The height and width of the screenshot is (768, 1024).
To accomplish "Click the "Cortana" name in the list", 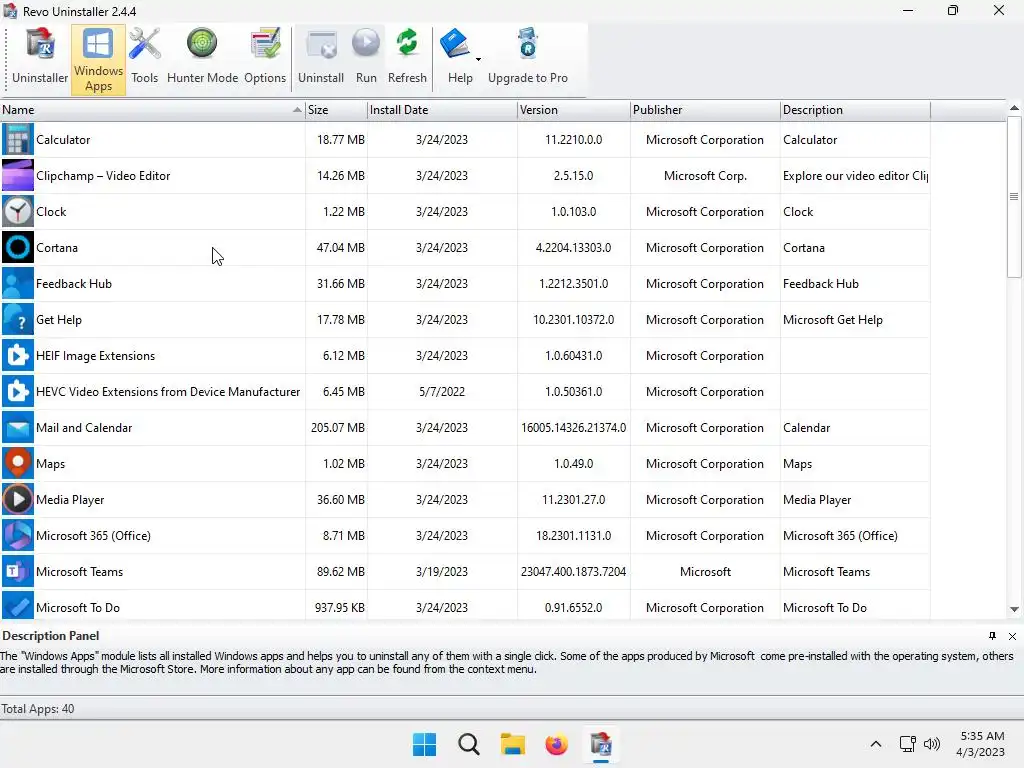I will [x=57, y=248].
